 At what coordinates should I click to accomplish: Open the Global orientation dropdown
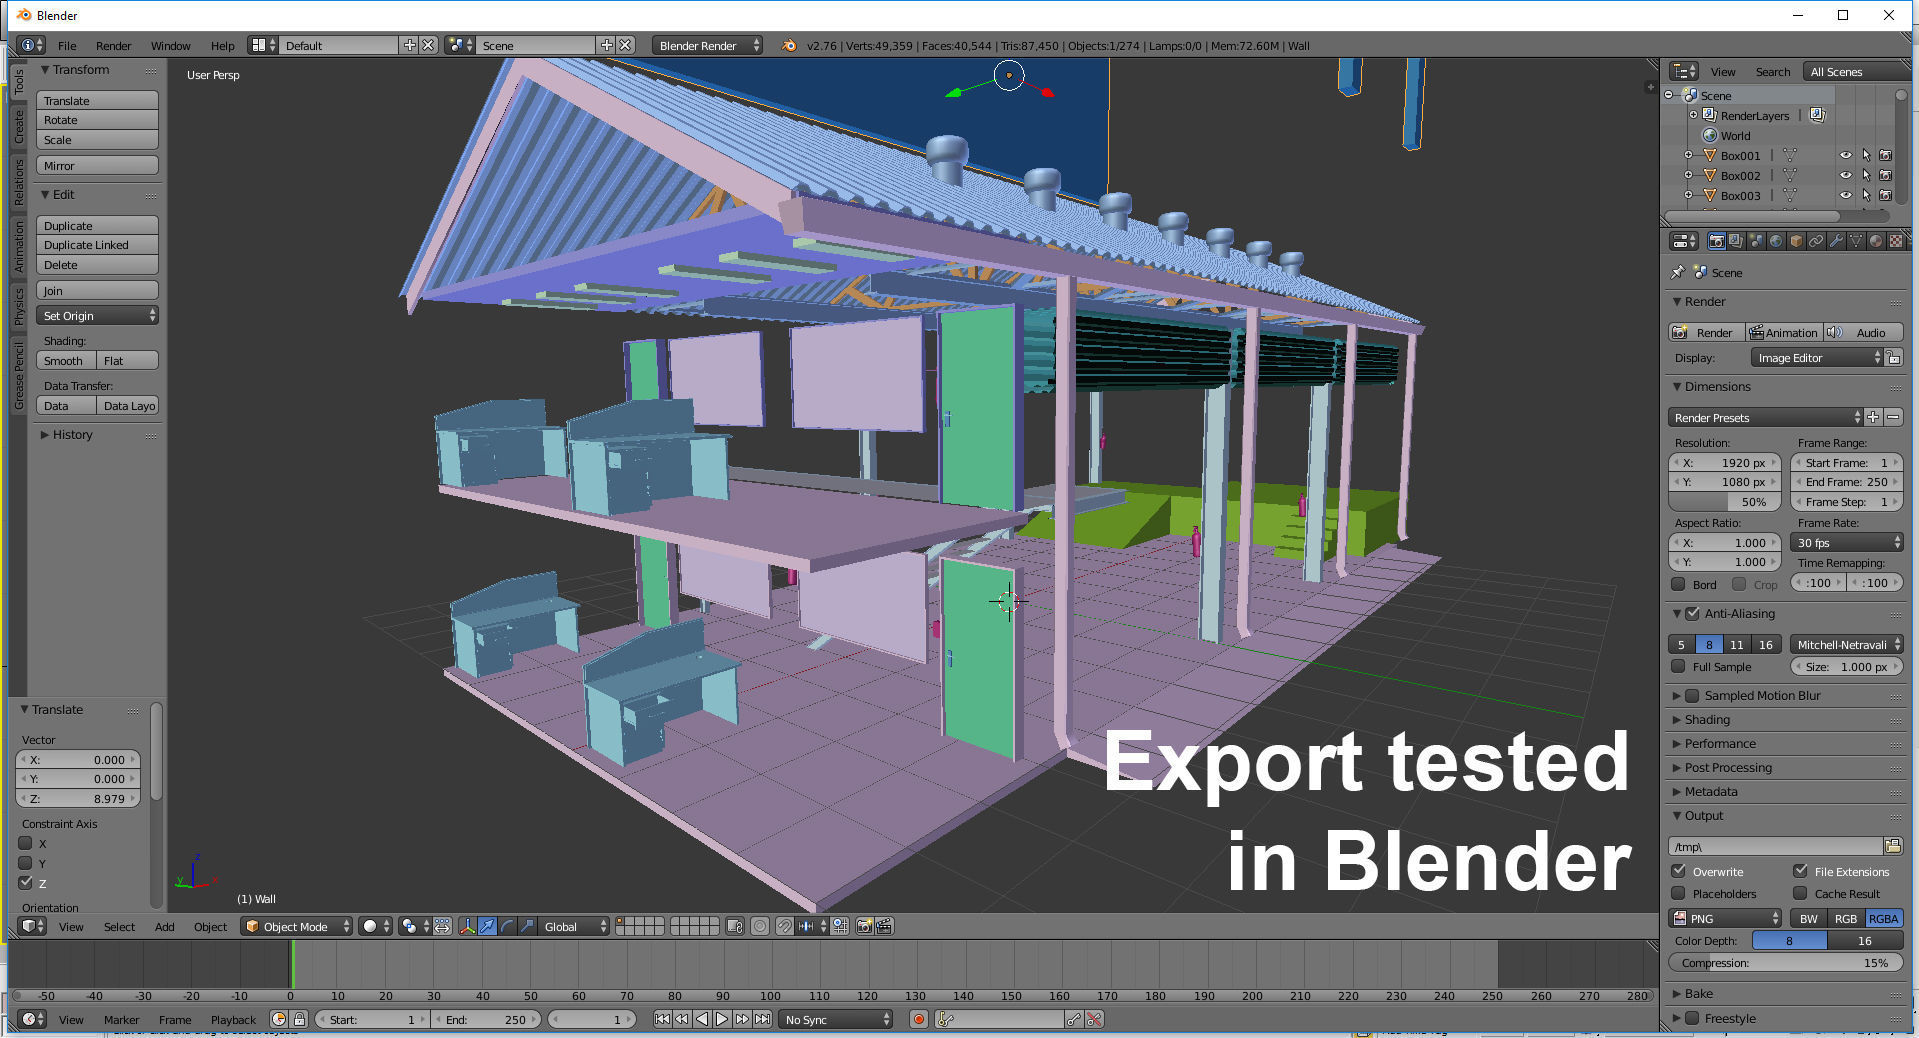(573, 926)
